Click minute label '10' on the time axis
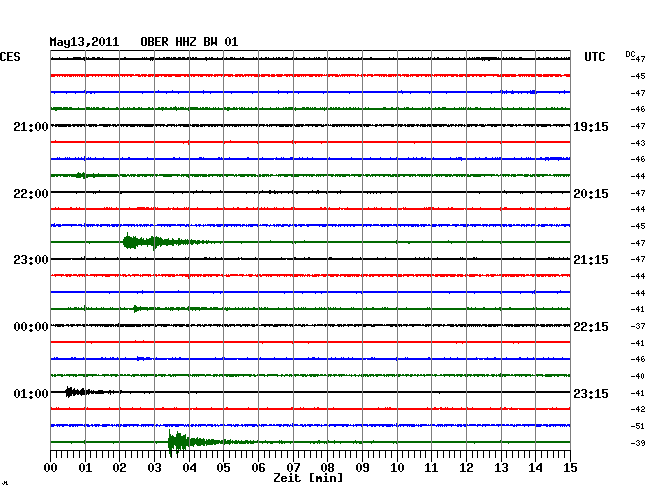Viewport: 650px width, 494px height. tap(397, 468)
